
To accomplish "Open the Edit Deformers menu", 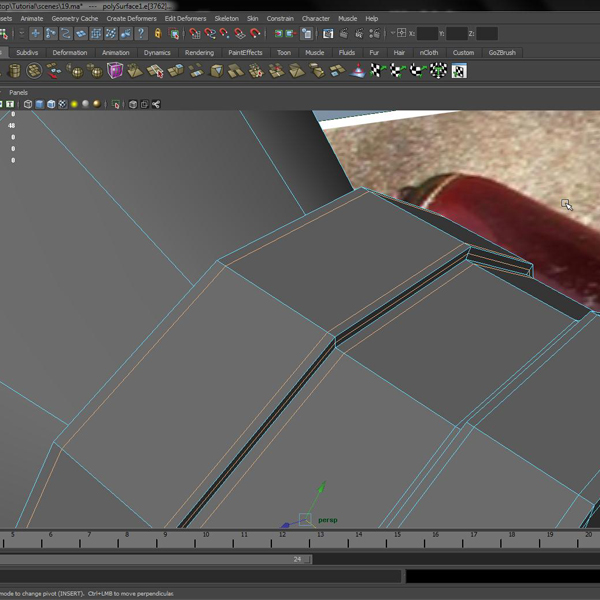I will pyautogui.click(x=185, y=18).
